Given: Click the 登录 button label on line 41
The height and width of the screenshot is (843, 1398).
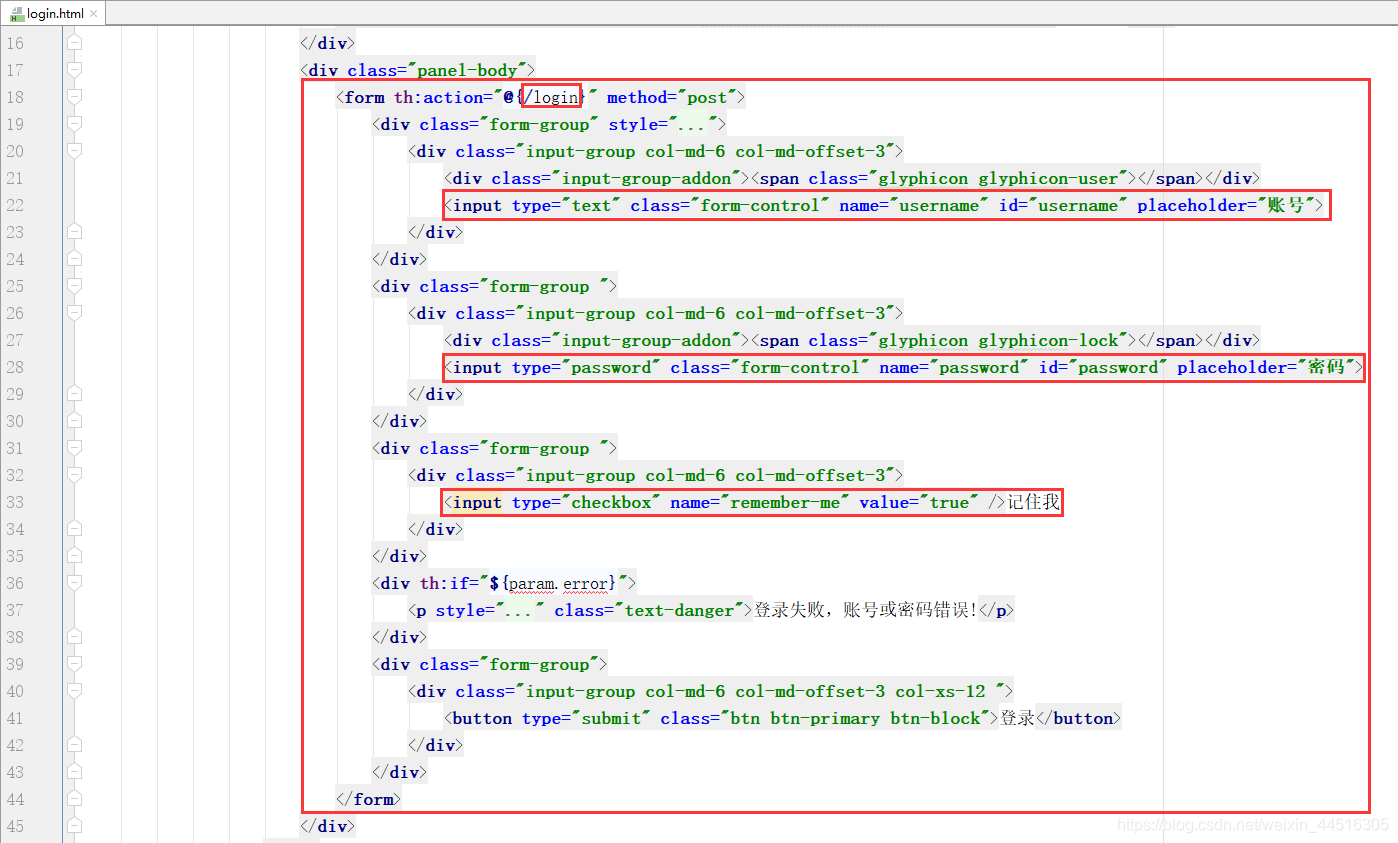Looking at the screenshot, I should coord(1018,718).
